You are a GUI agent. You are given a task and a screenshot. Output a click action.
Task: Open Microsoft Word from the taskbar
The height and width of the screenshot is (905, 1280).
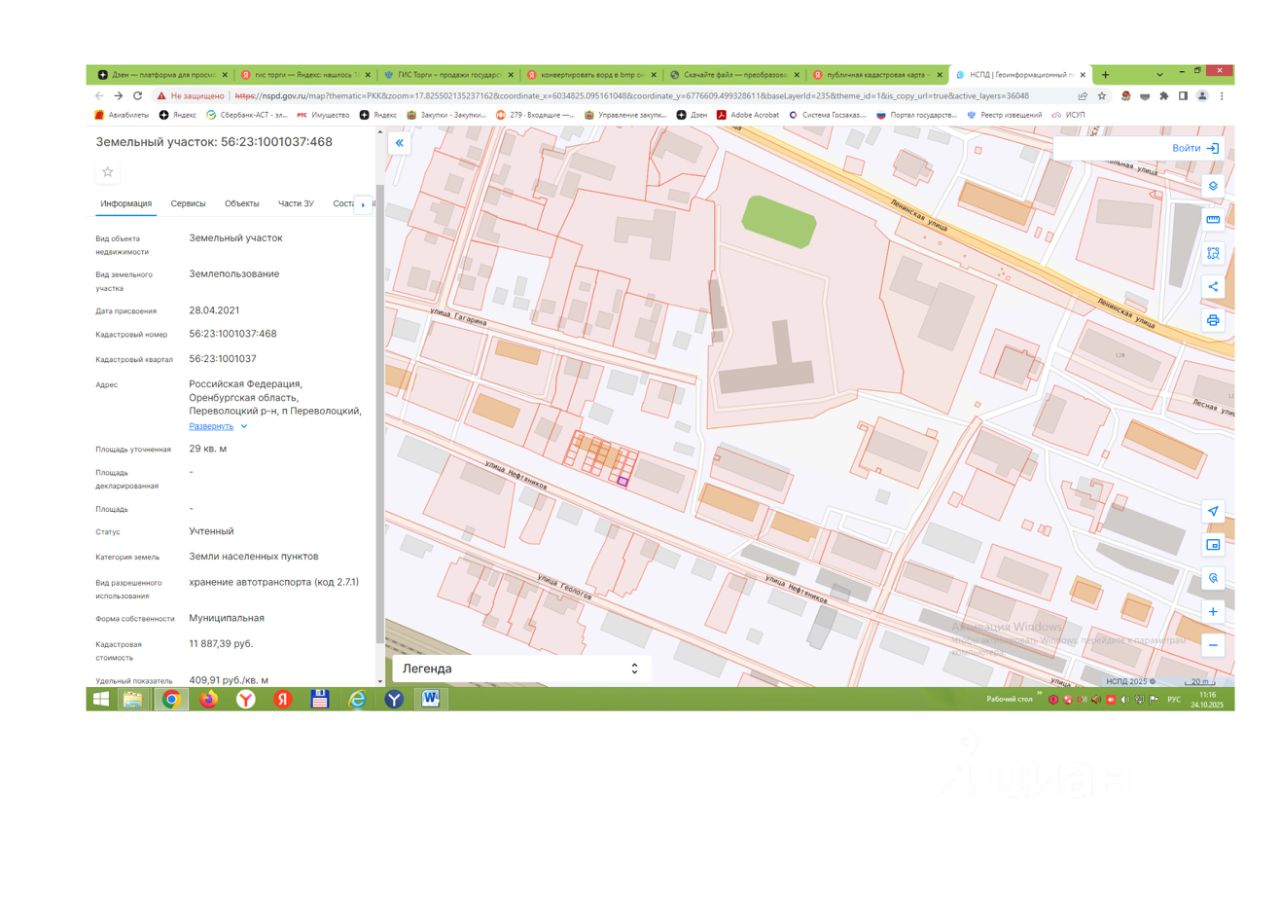[x=430, y=699]
